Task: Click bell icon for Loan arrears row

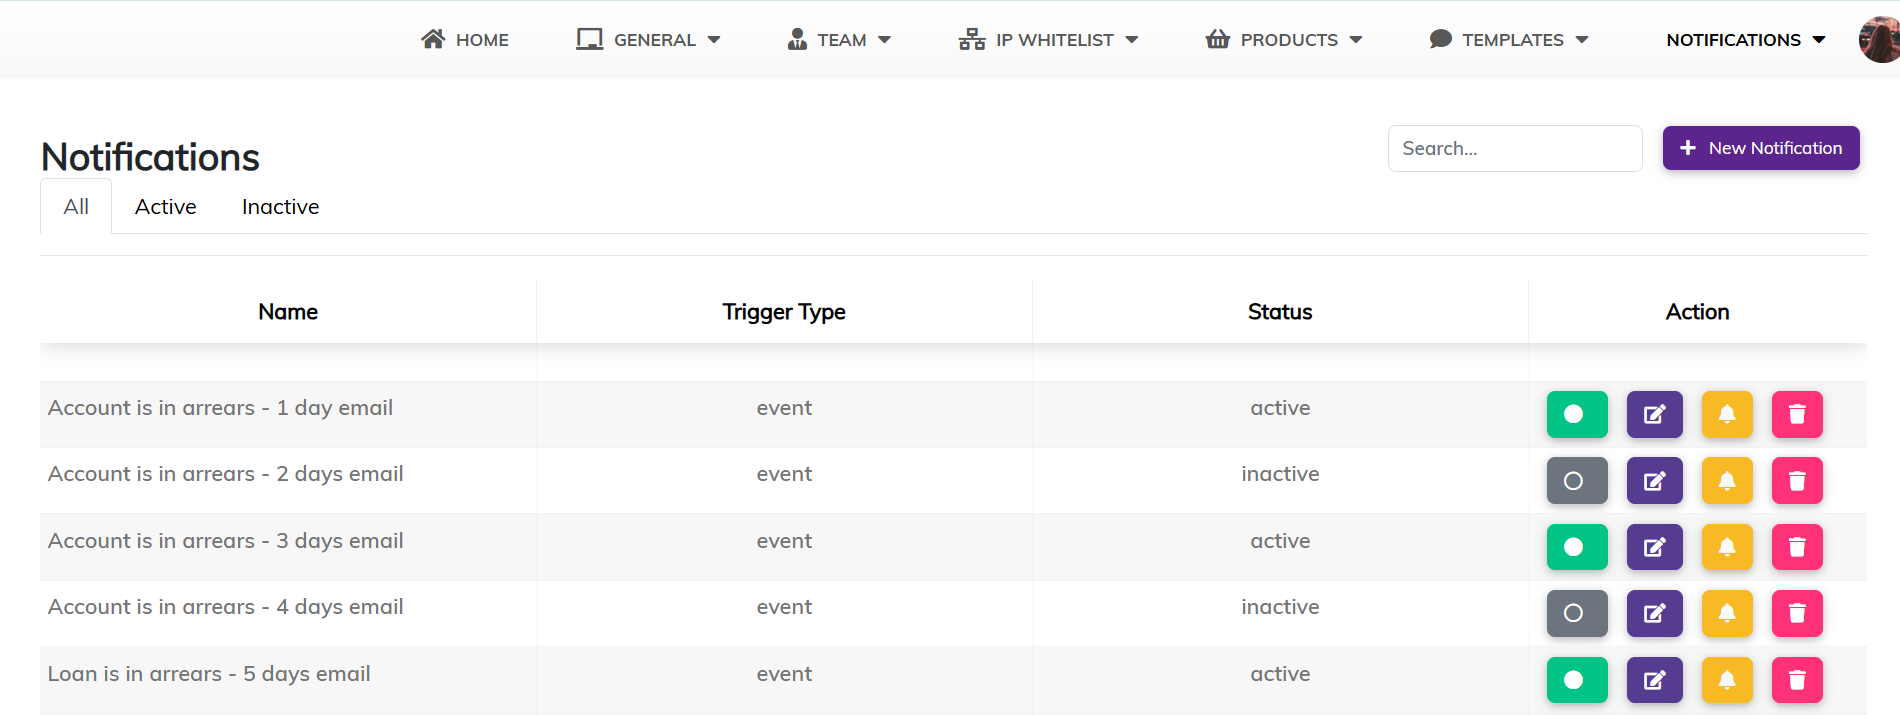Action: 1726,680
